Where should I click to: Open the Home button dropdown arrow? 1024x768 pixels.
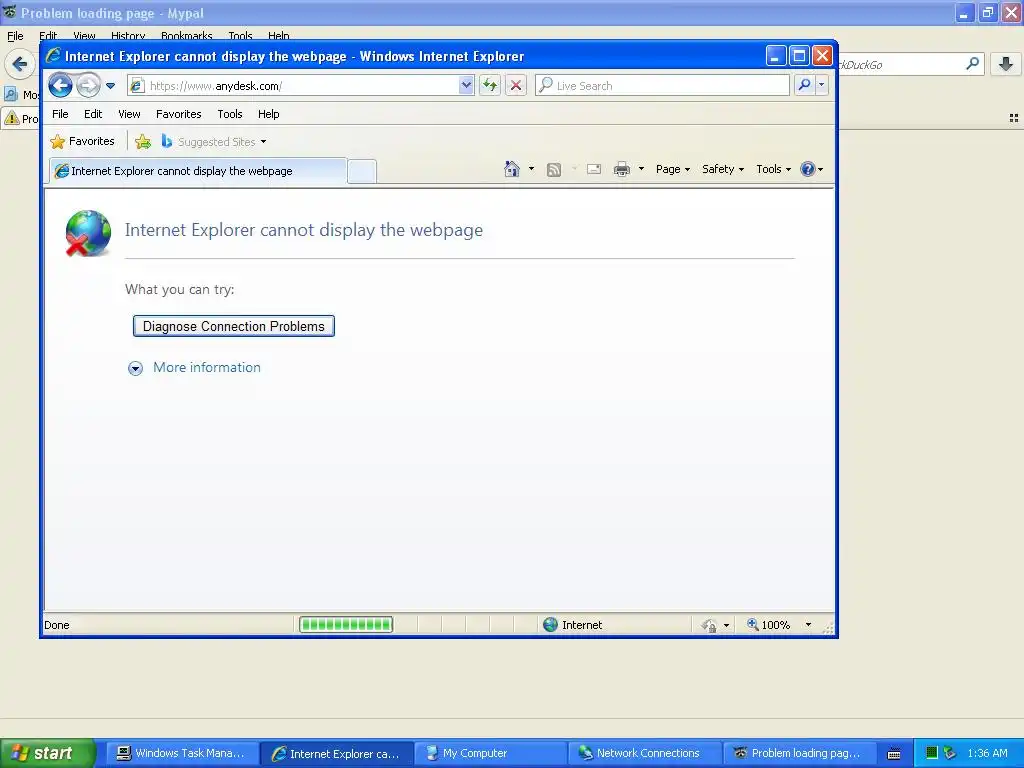tap(532, 169)
